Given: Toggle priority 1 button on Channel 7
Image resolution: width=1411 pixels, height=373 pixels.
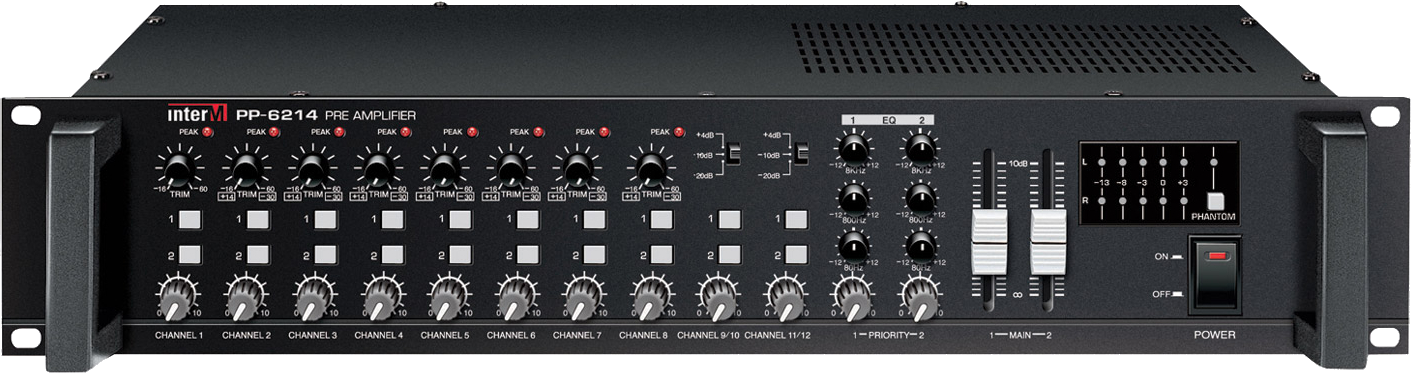Looking at the screenshot, I should pyautogui.click(x=594, y=219).
